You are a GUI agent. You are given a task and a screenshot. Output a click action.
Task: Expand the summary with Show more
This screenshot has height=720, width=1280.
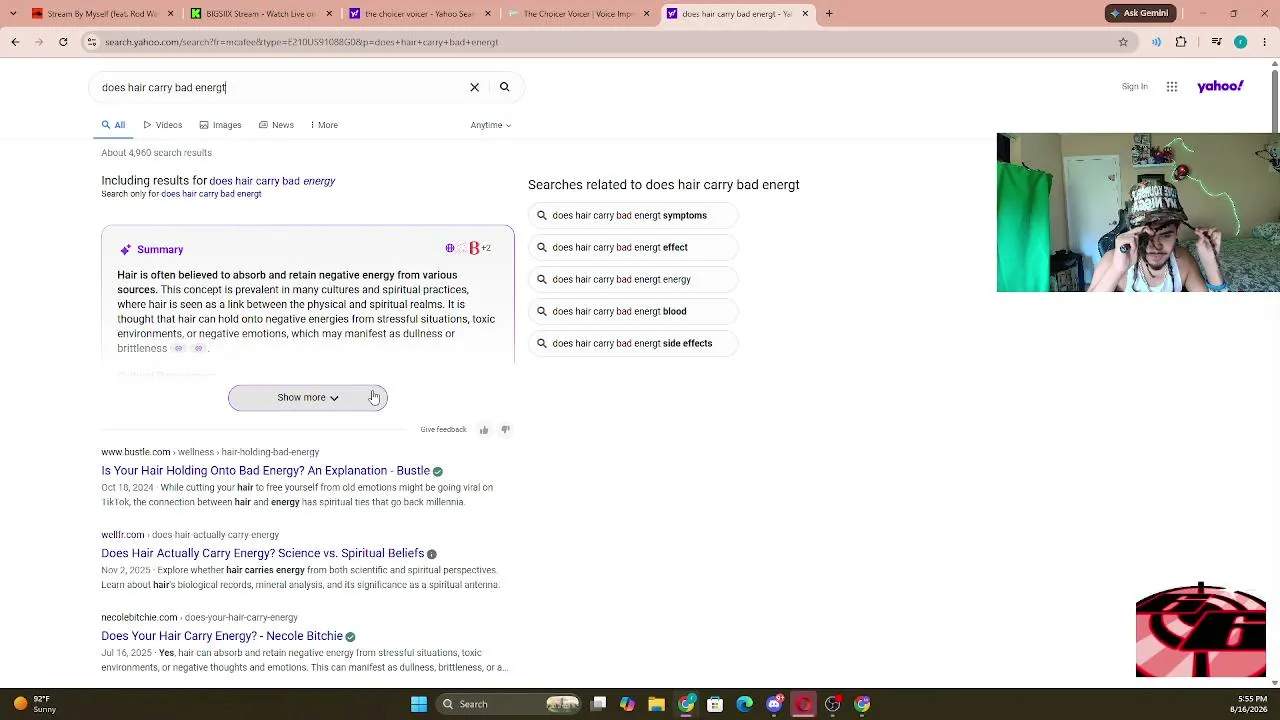tap(308, 398)
